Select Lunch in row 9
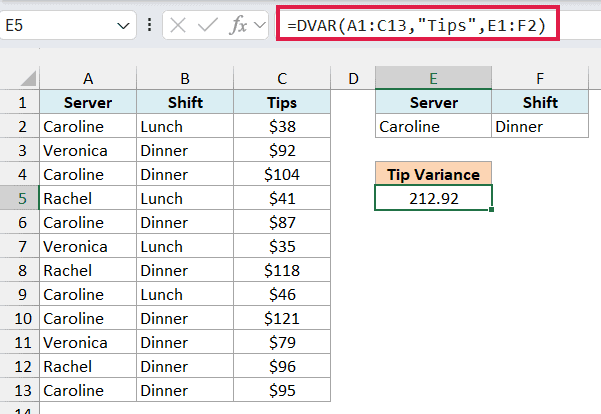Image resolution: width=601 pixels, height=414 pixels. [x=185, y=294]
